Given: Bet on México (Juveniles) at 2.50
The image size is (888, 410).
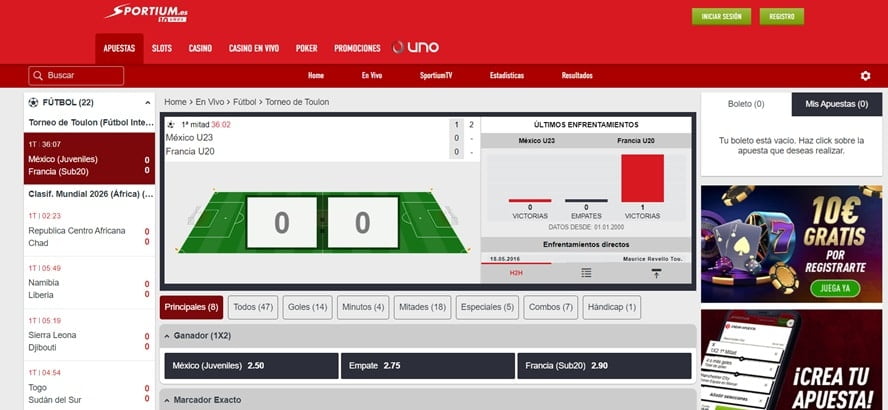Looking at the screenshot, I should click(251, 366).
